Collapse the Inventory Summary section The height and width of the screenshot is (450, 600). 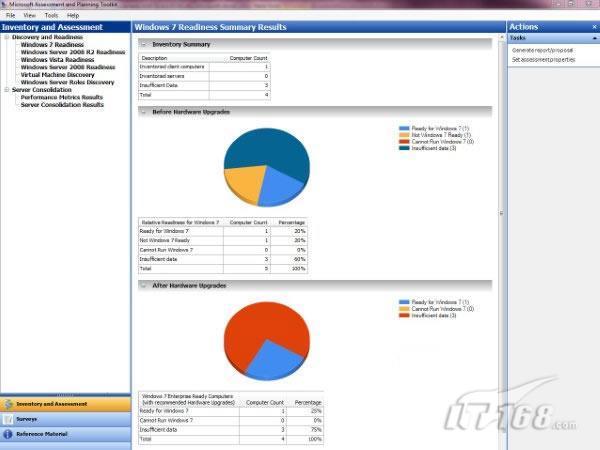pyautogui.click(x=144, y=44)
